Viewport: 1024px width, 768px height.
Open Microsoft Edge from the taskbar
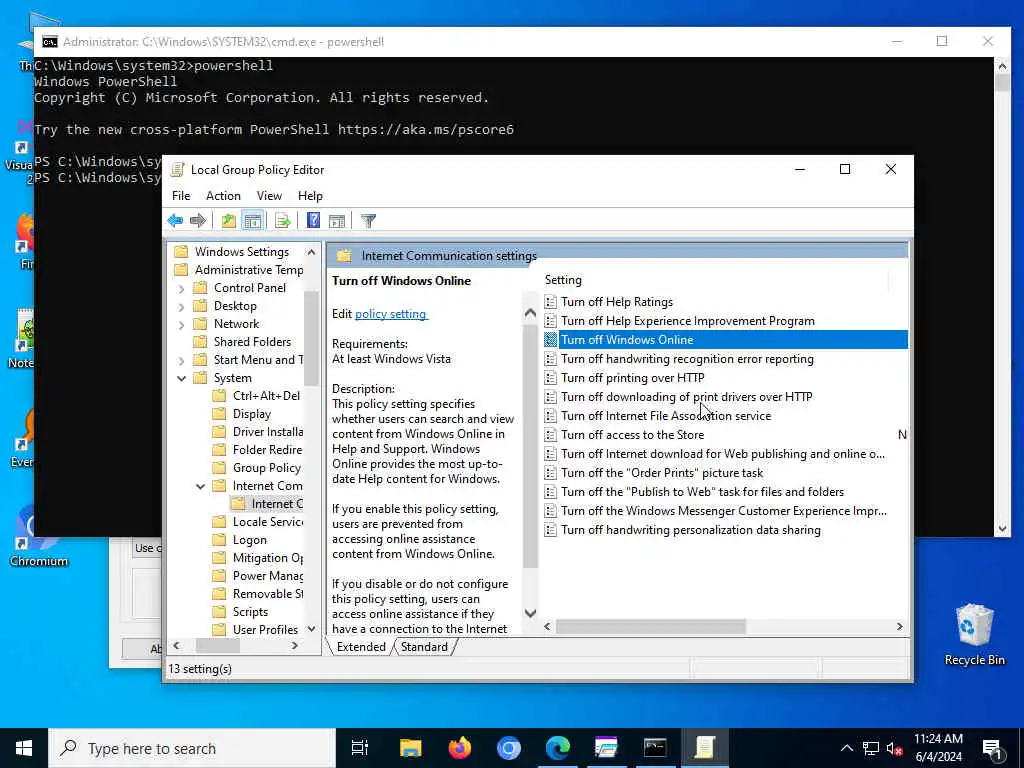pos(558,748)
